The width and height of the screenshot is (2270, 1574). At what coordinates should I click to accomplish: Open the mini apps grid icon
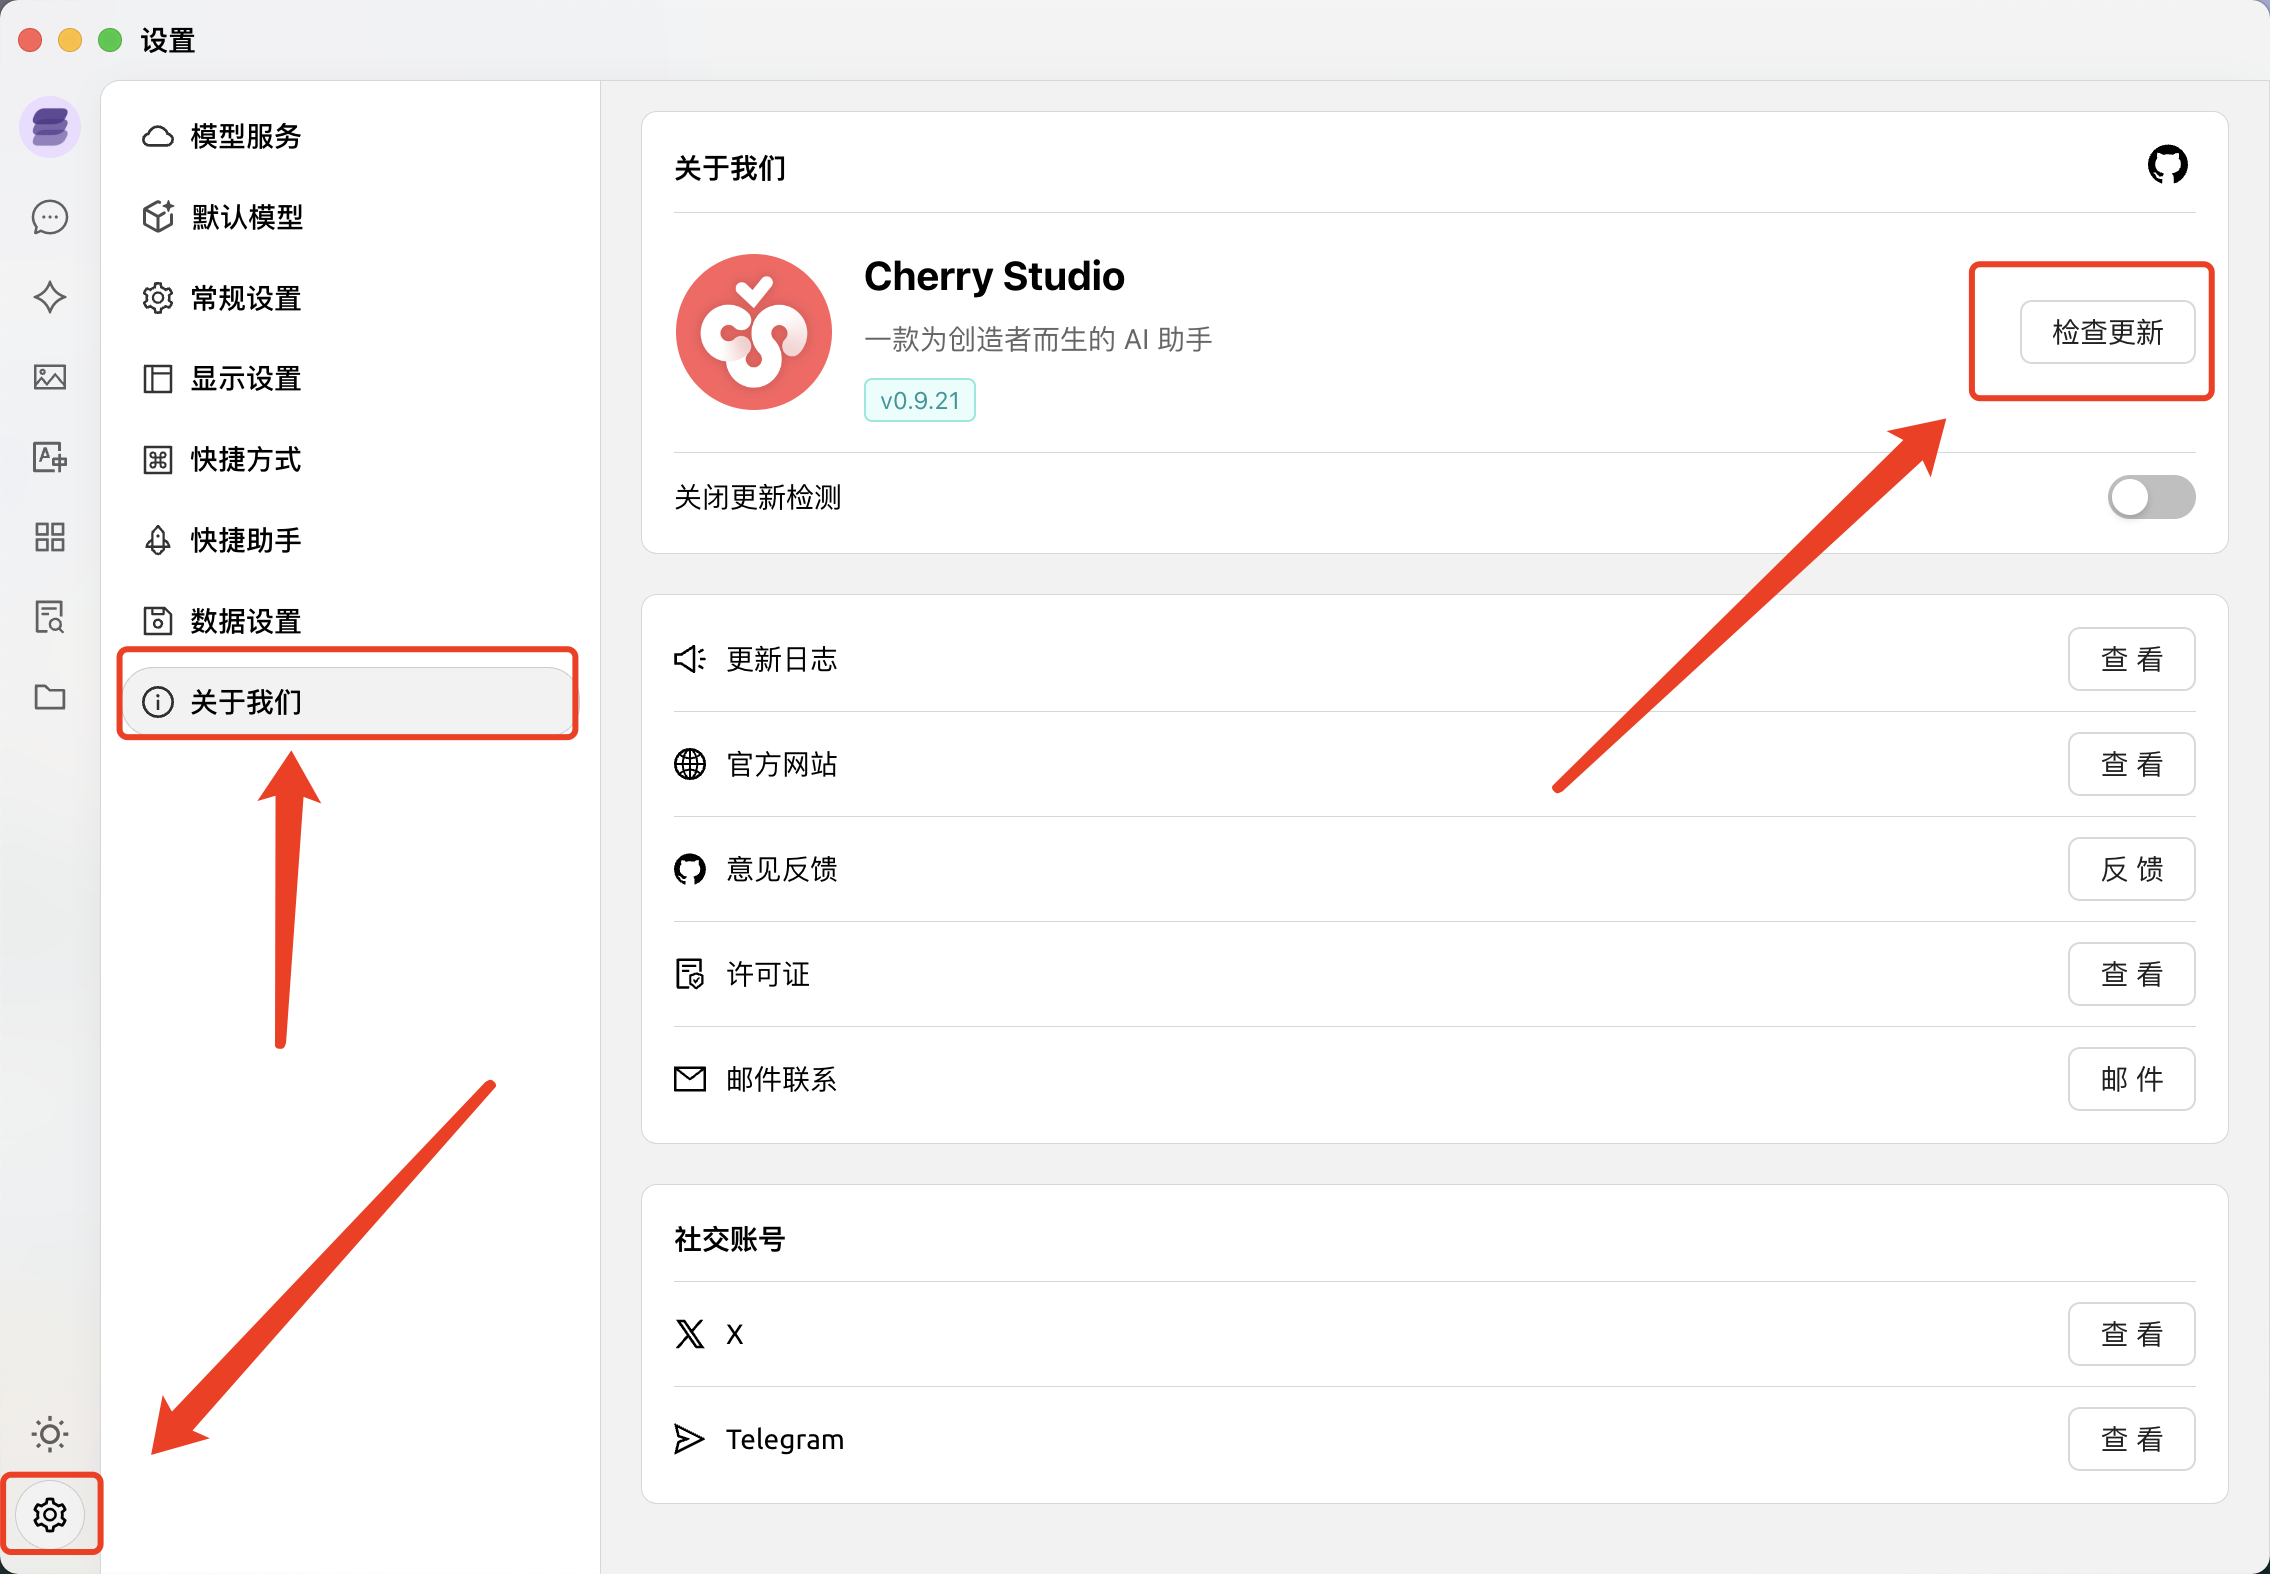[50, 537]
